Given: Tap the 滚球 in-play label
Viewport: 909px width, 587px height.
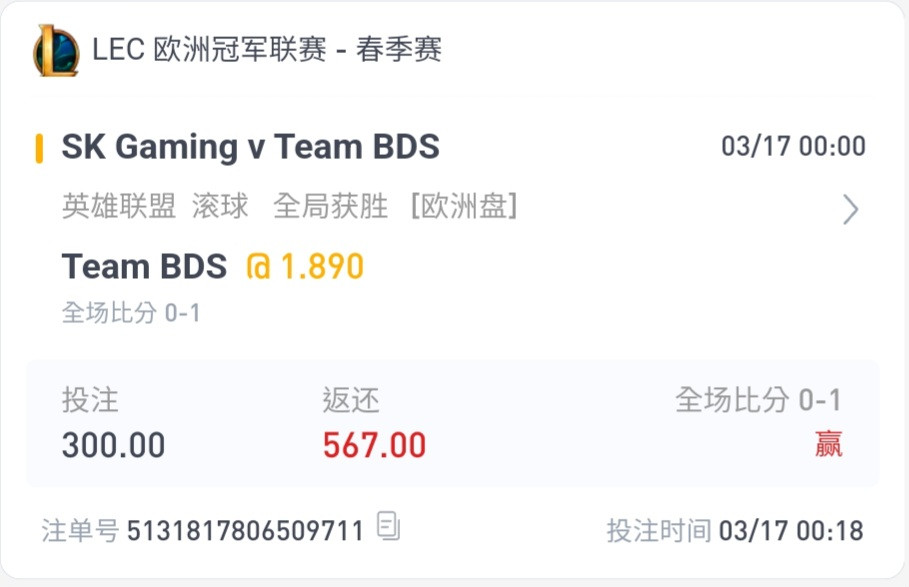Looking at the screenshot, I should (220, 206).
